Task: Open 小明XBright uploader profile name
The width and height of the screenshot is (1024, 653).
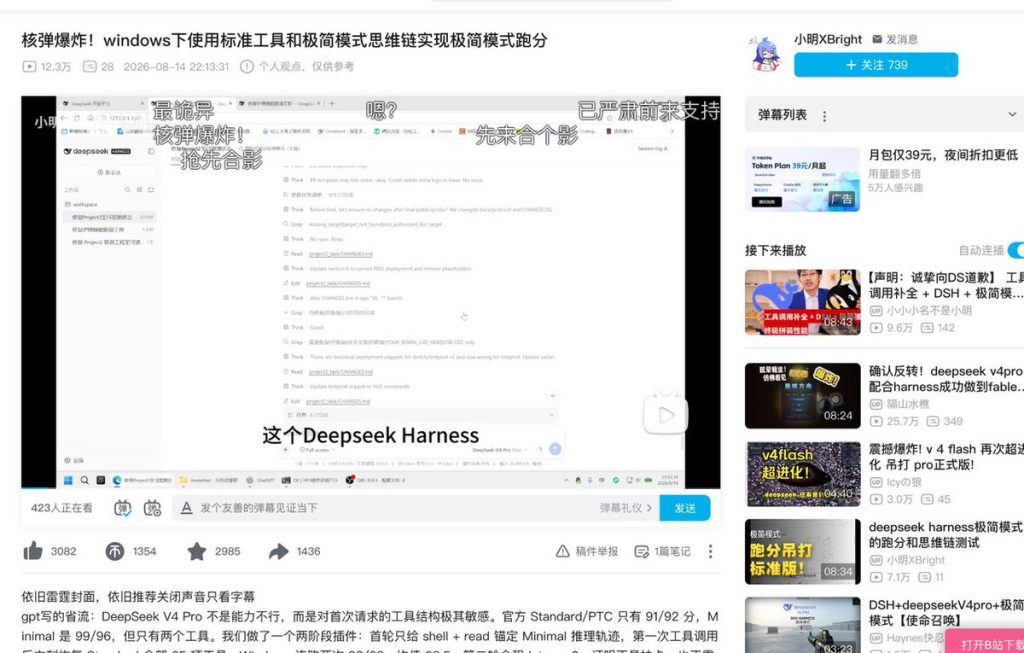Action: click(827, 39)
